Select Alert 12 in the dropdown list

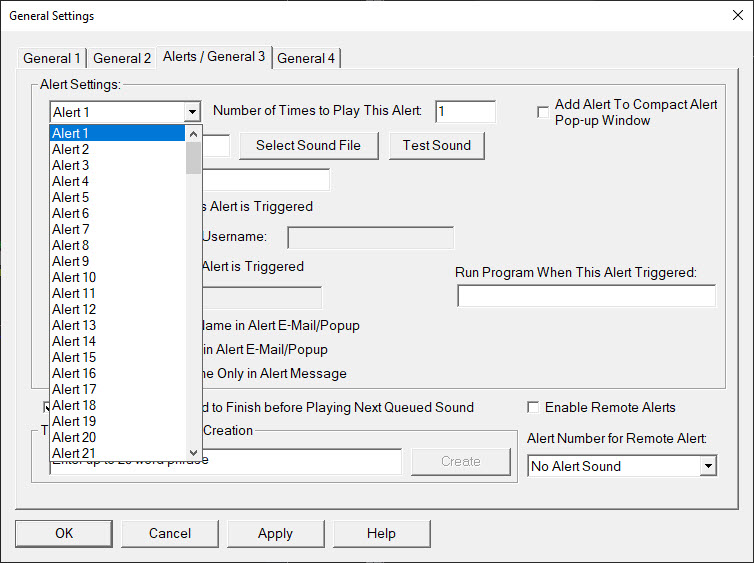tap(117, 309)
